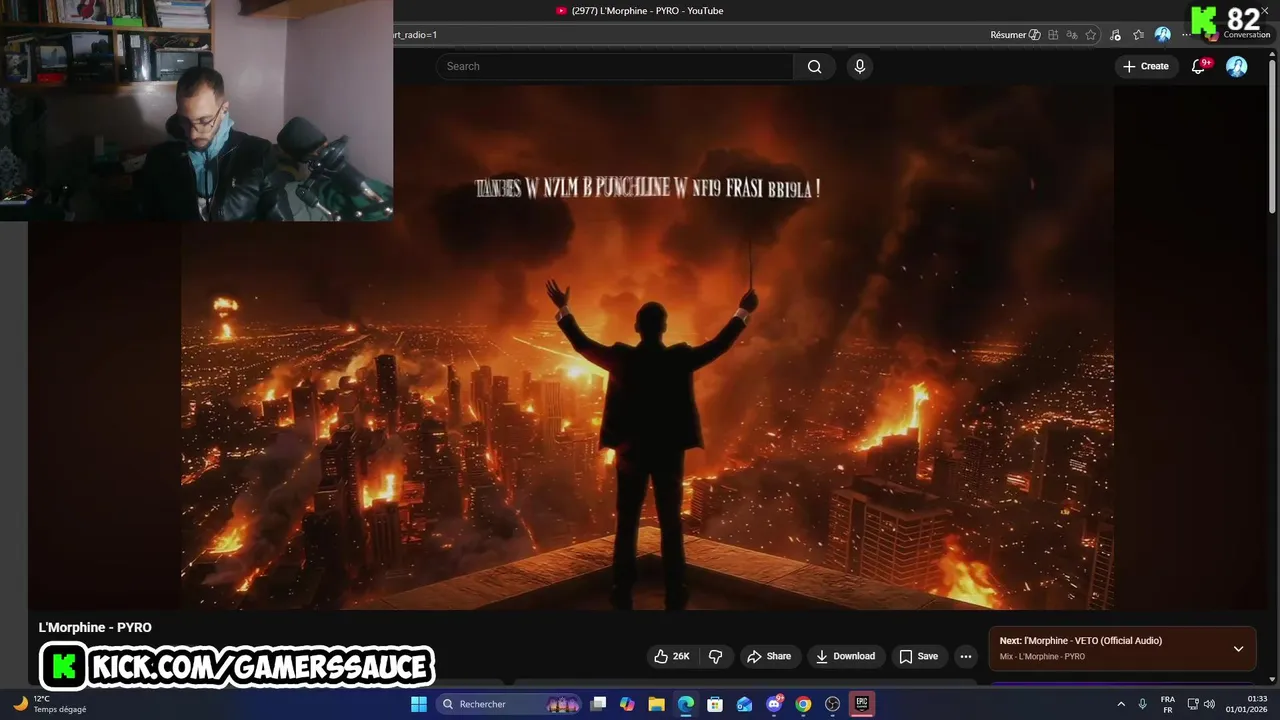This screenshot has height=720, width=1280.
Task: Click the translate page icon in address bar
Action: (1072, 35)
